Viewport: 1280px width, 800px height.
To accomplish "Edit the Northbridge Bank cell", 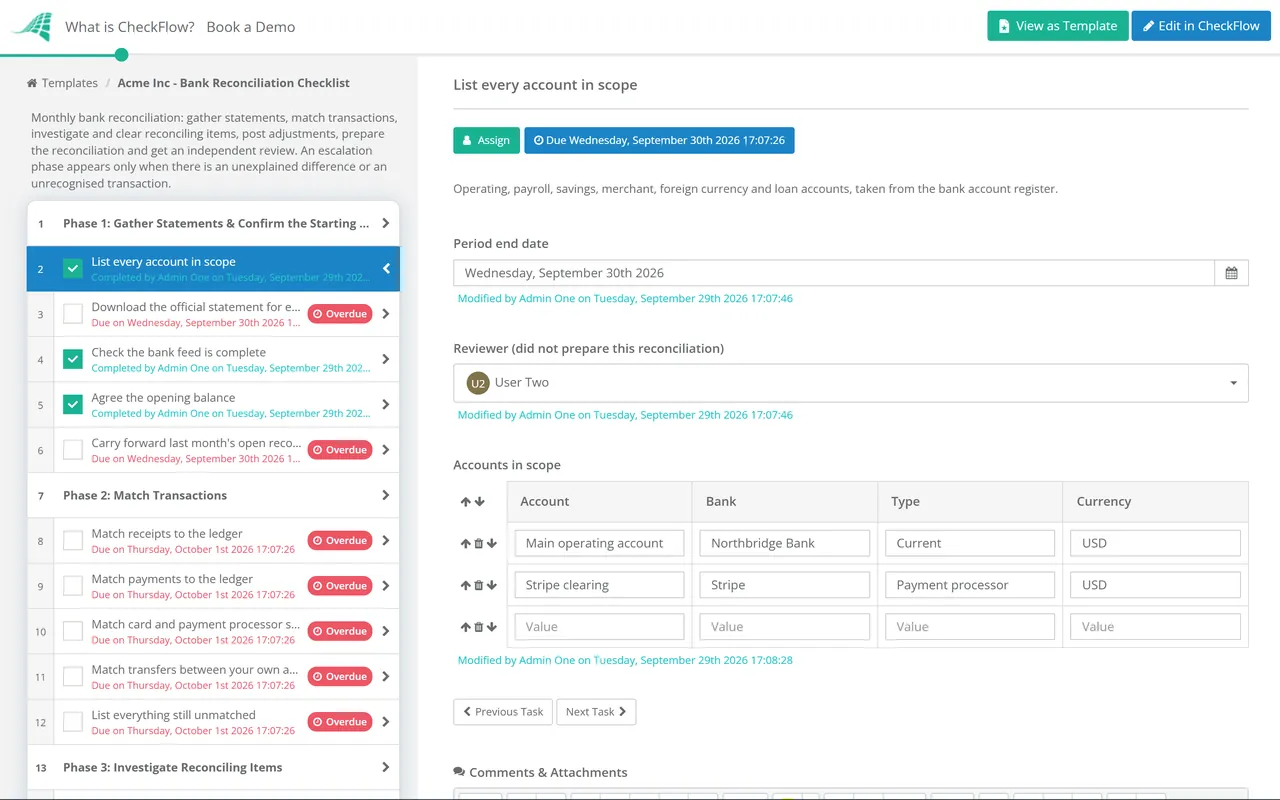I will pos(785,544).
